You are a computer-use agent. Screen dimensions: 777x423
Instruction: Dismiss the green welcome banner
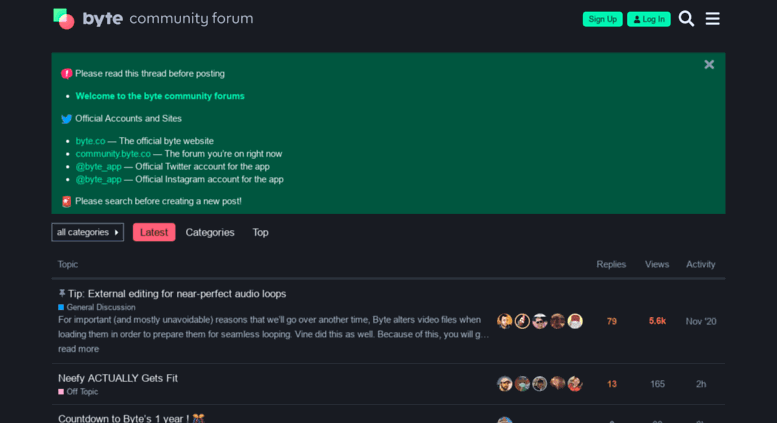click(x=709, y=64)
